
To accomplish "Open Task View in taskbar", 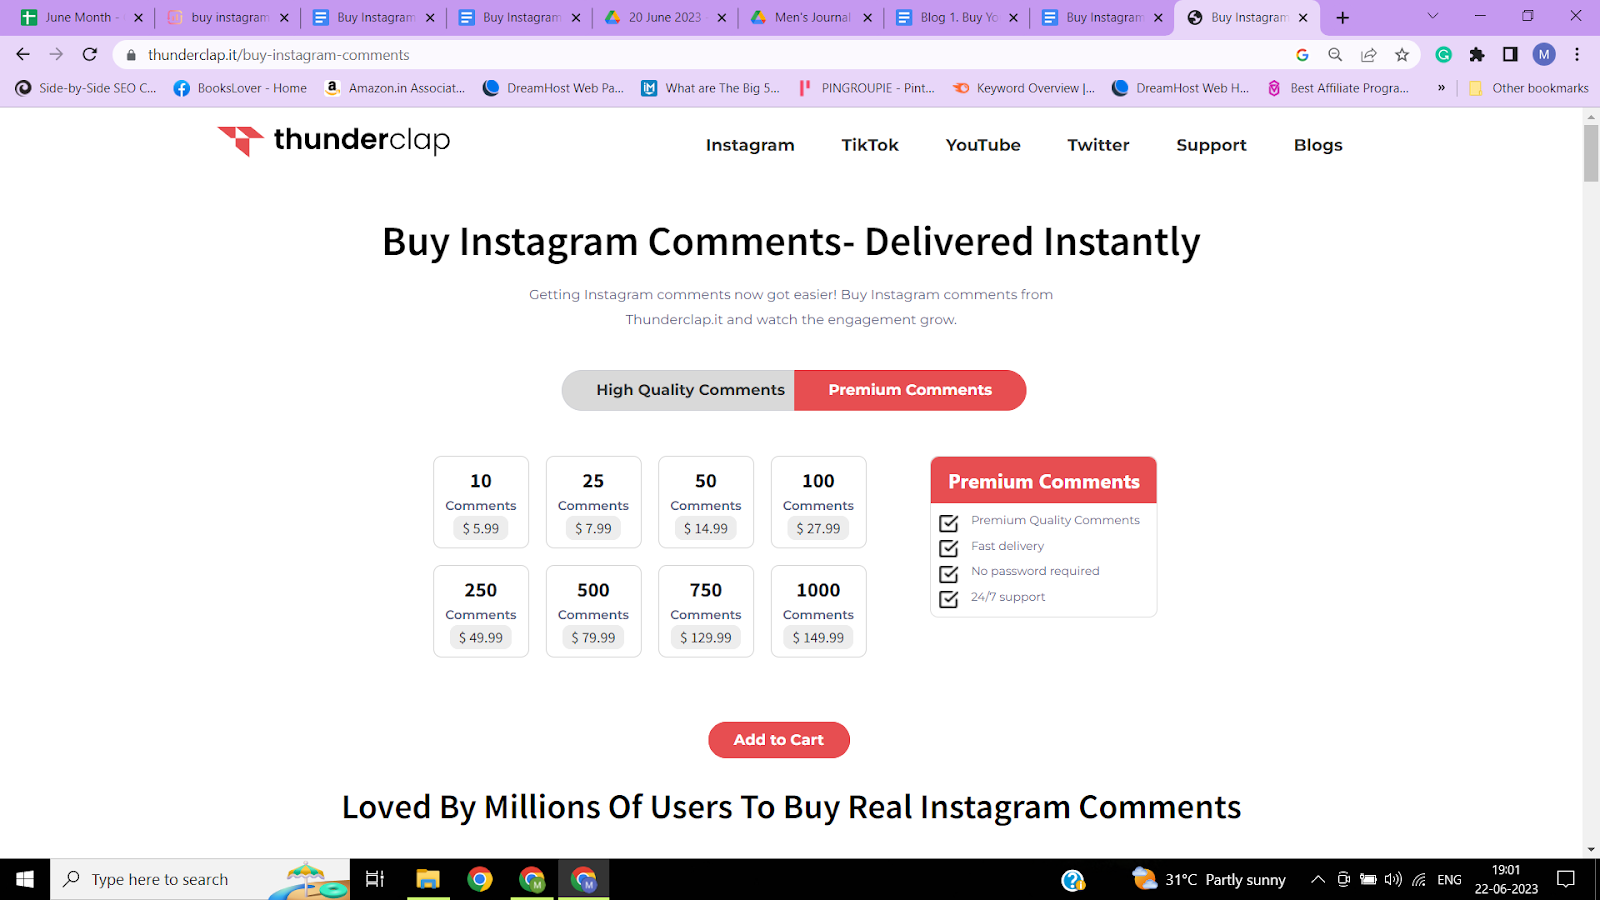I will click(375, 879).
